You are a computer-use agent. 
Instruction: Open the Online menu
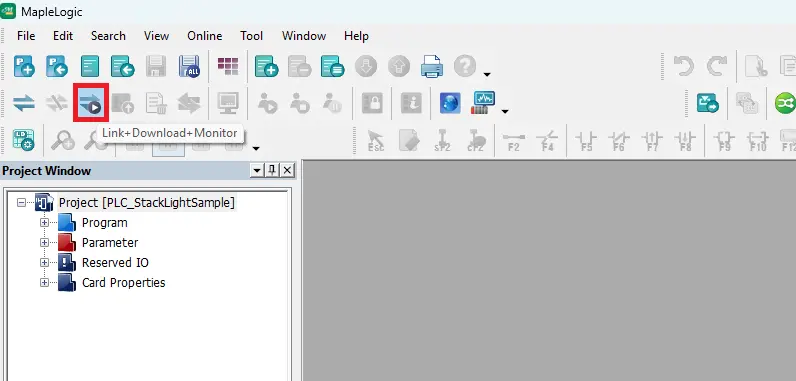pyautogui.click(x=205, y=36)
